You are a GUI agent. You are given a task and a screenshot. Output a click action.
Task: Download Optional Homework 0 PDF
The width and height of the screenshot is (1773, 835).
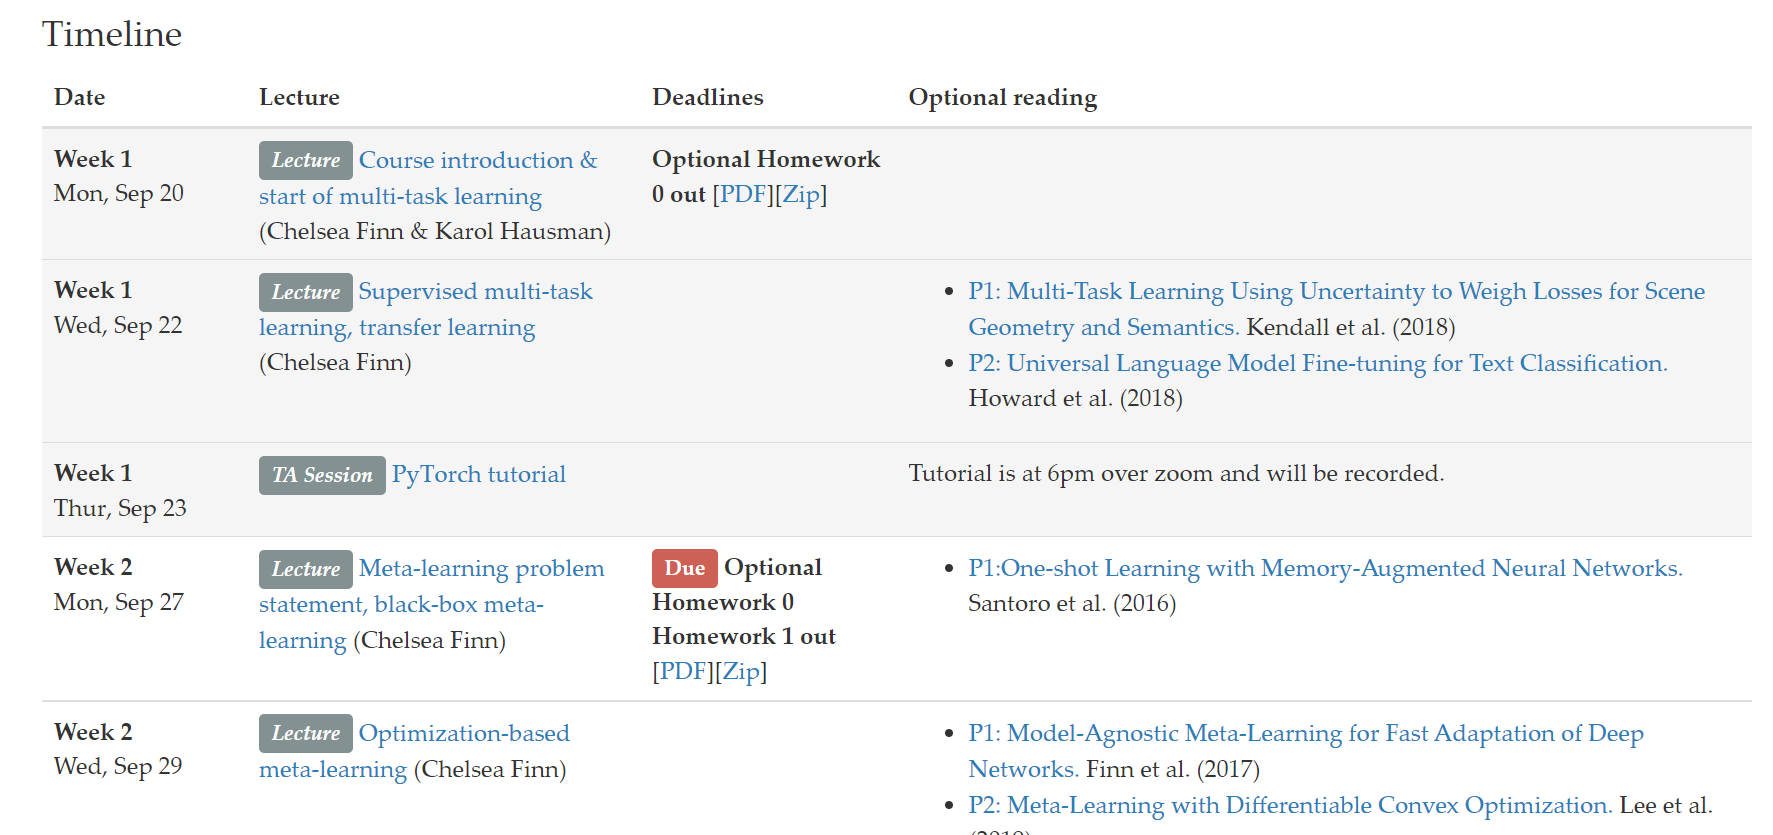[743, 195]
